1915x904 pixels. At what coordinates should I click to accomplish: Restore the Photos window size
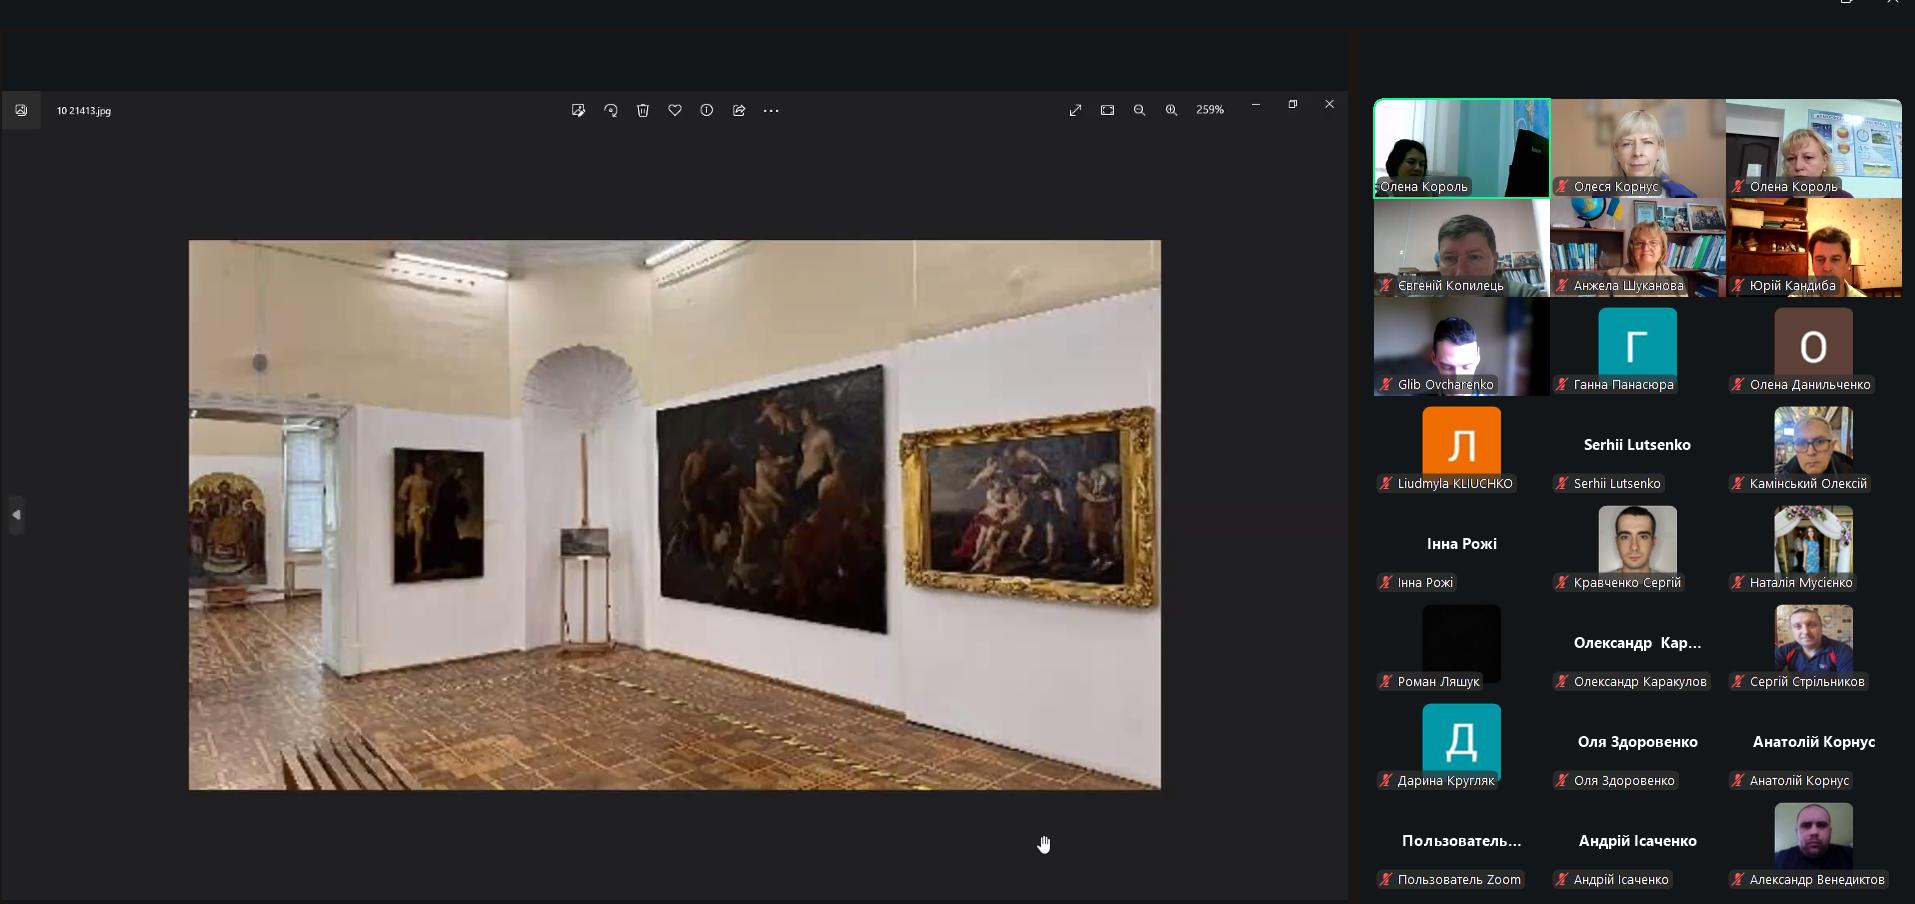[1293, 104]
